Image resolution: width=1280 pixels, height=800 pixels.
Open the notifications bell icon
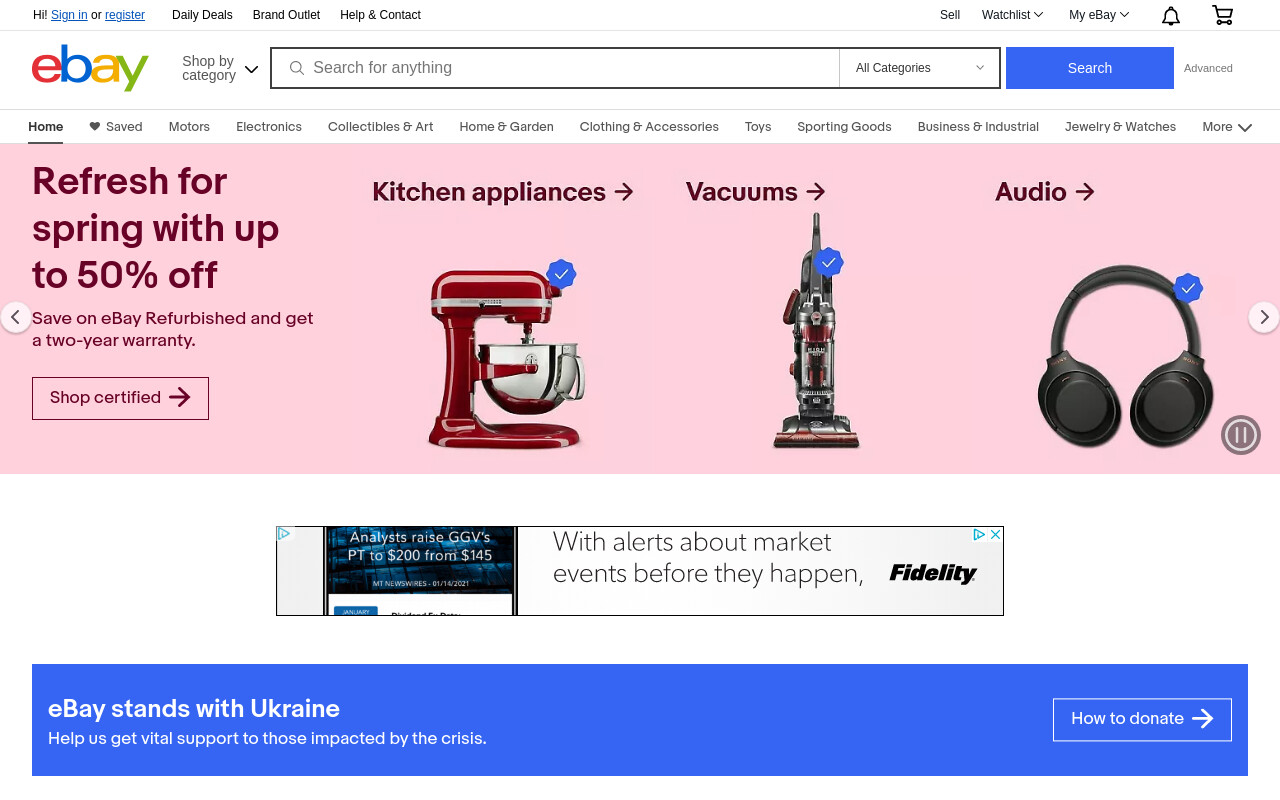1171,15
